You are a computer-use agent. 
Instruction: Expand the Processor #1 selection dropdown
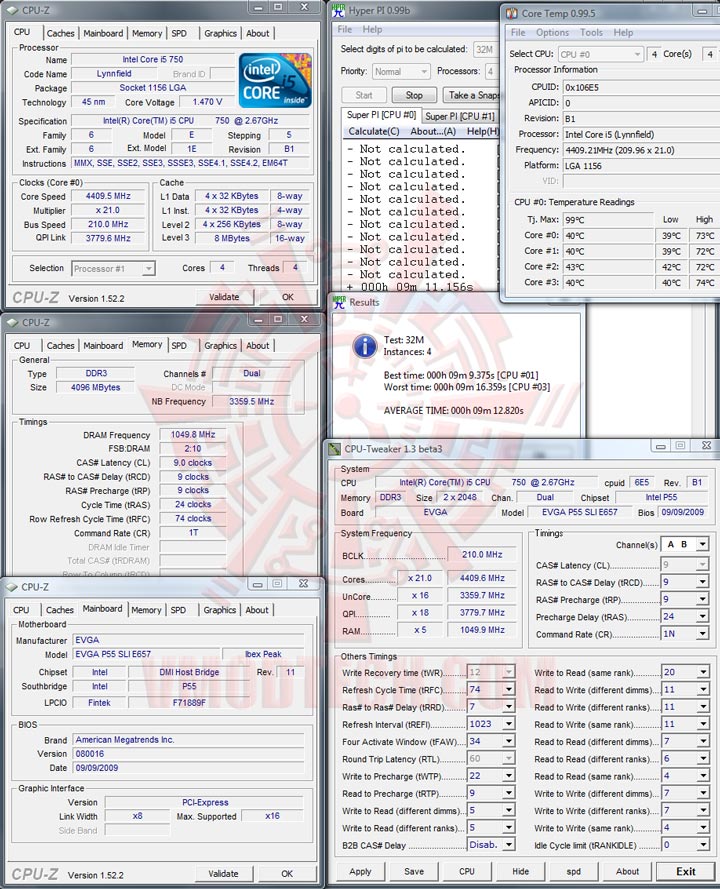[113, 269]
